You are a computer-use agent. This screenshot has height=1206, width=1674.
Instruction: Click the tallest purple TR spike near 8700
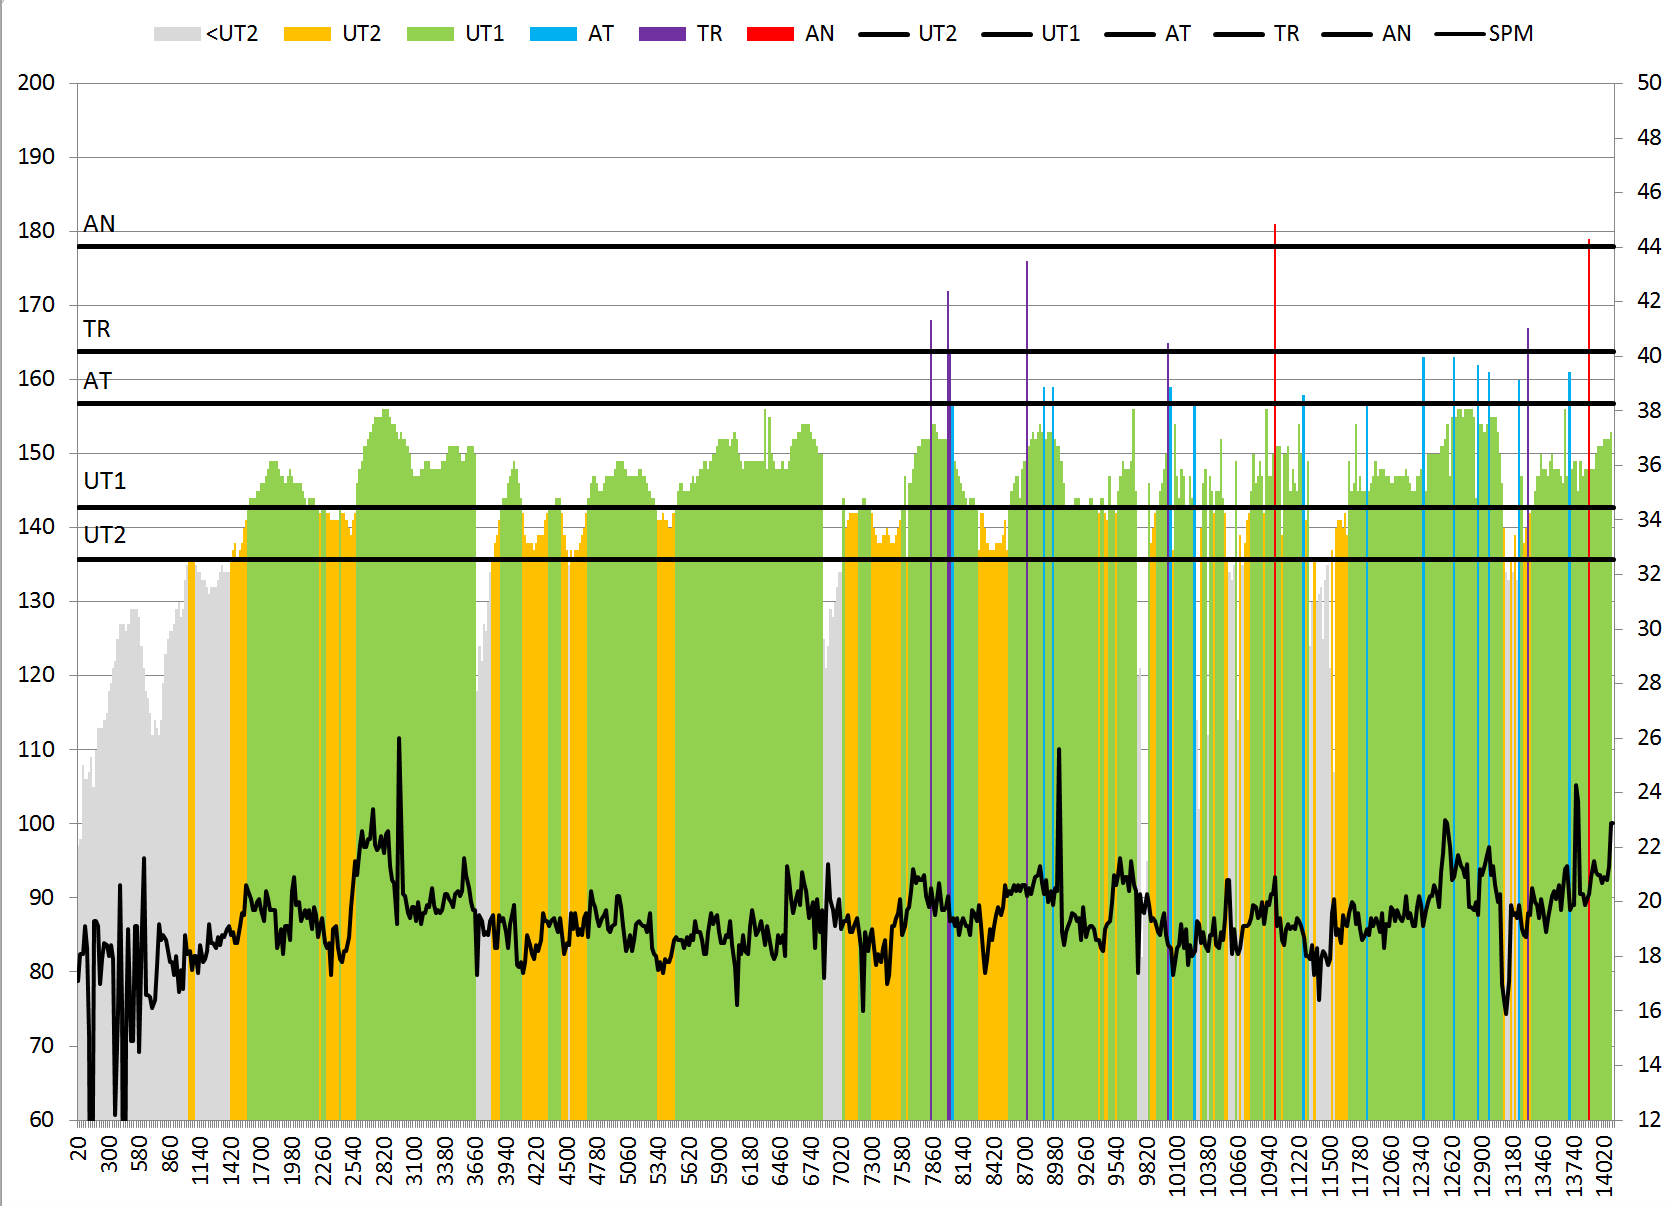(1027, 300)
